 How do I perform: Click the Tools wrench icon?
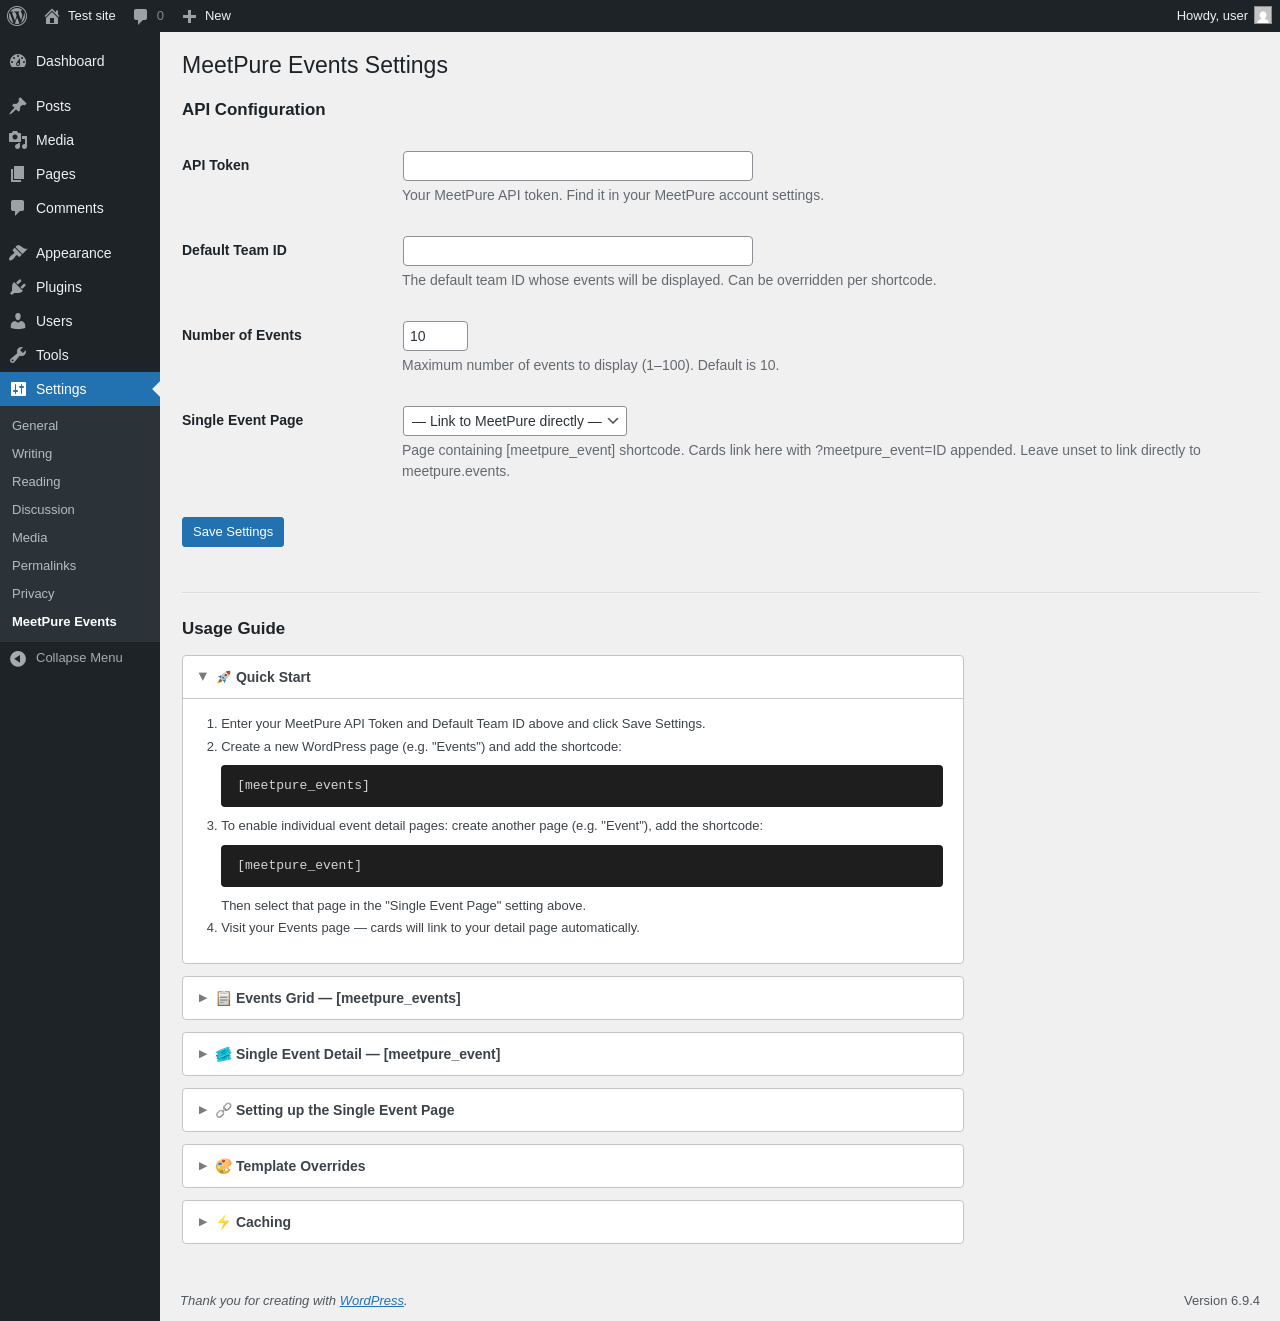[18, 355]
